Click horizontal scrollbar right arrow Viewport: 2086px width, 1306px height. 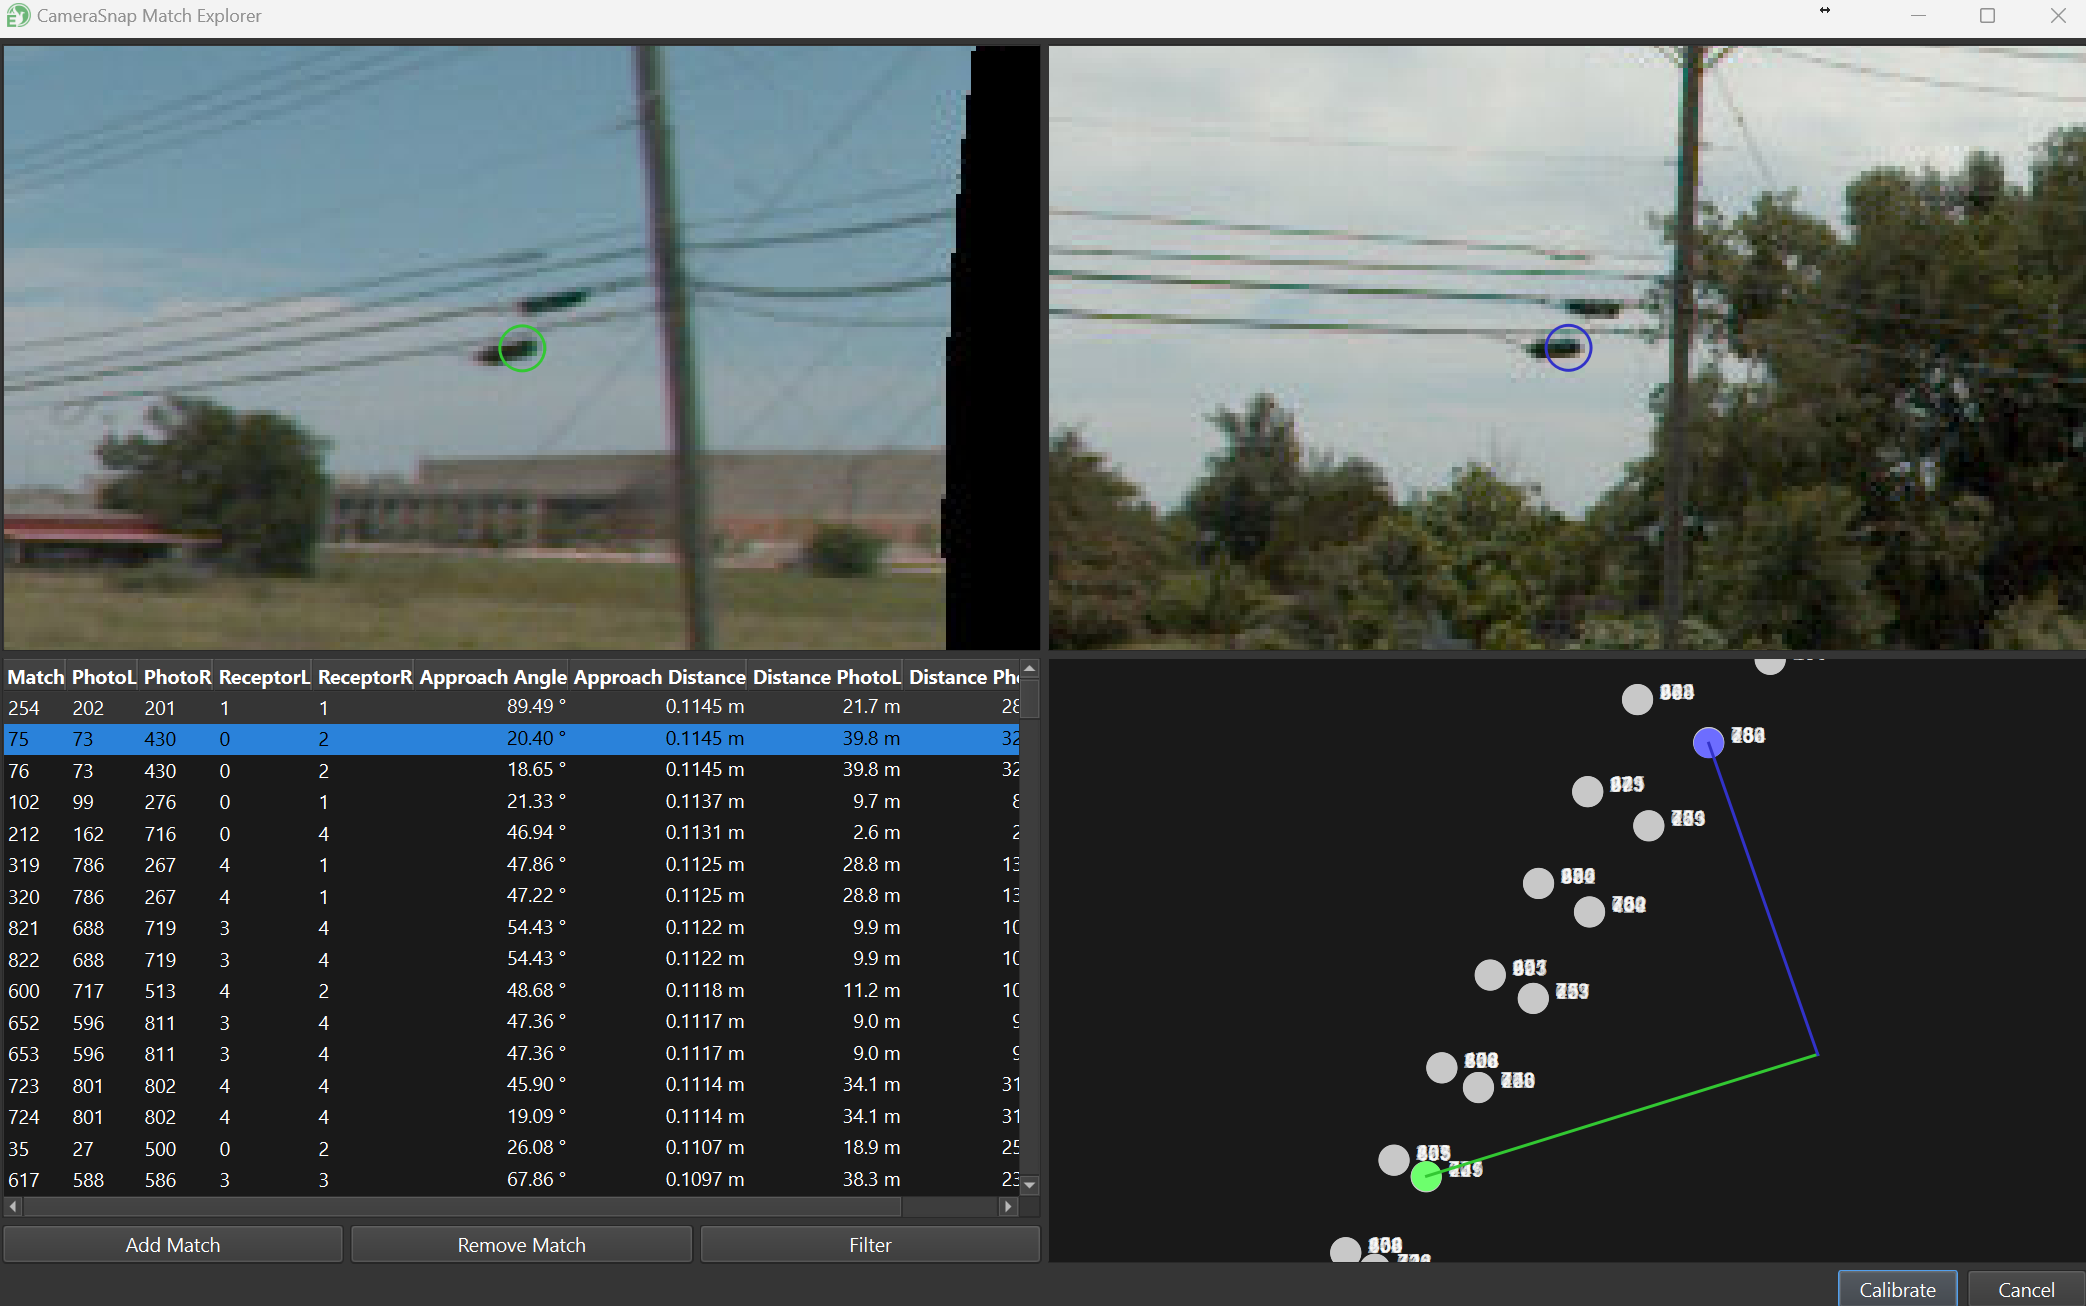pyautogui.click(x=1008, y=1207)
